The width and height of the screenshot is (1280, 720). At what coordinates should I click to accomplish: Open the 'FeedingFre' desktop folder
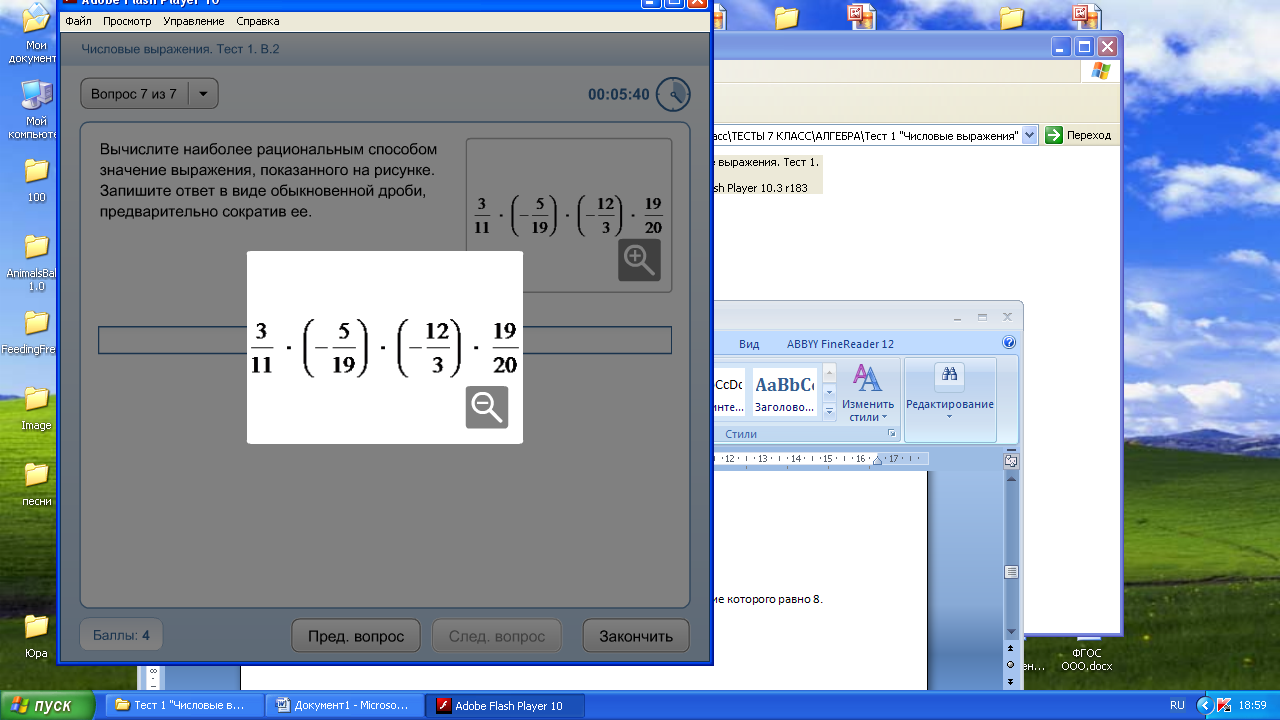pos(36,332)
